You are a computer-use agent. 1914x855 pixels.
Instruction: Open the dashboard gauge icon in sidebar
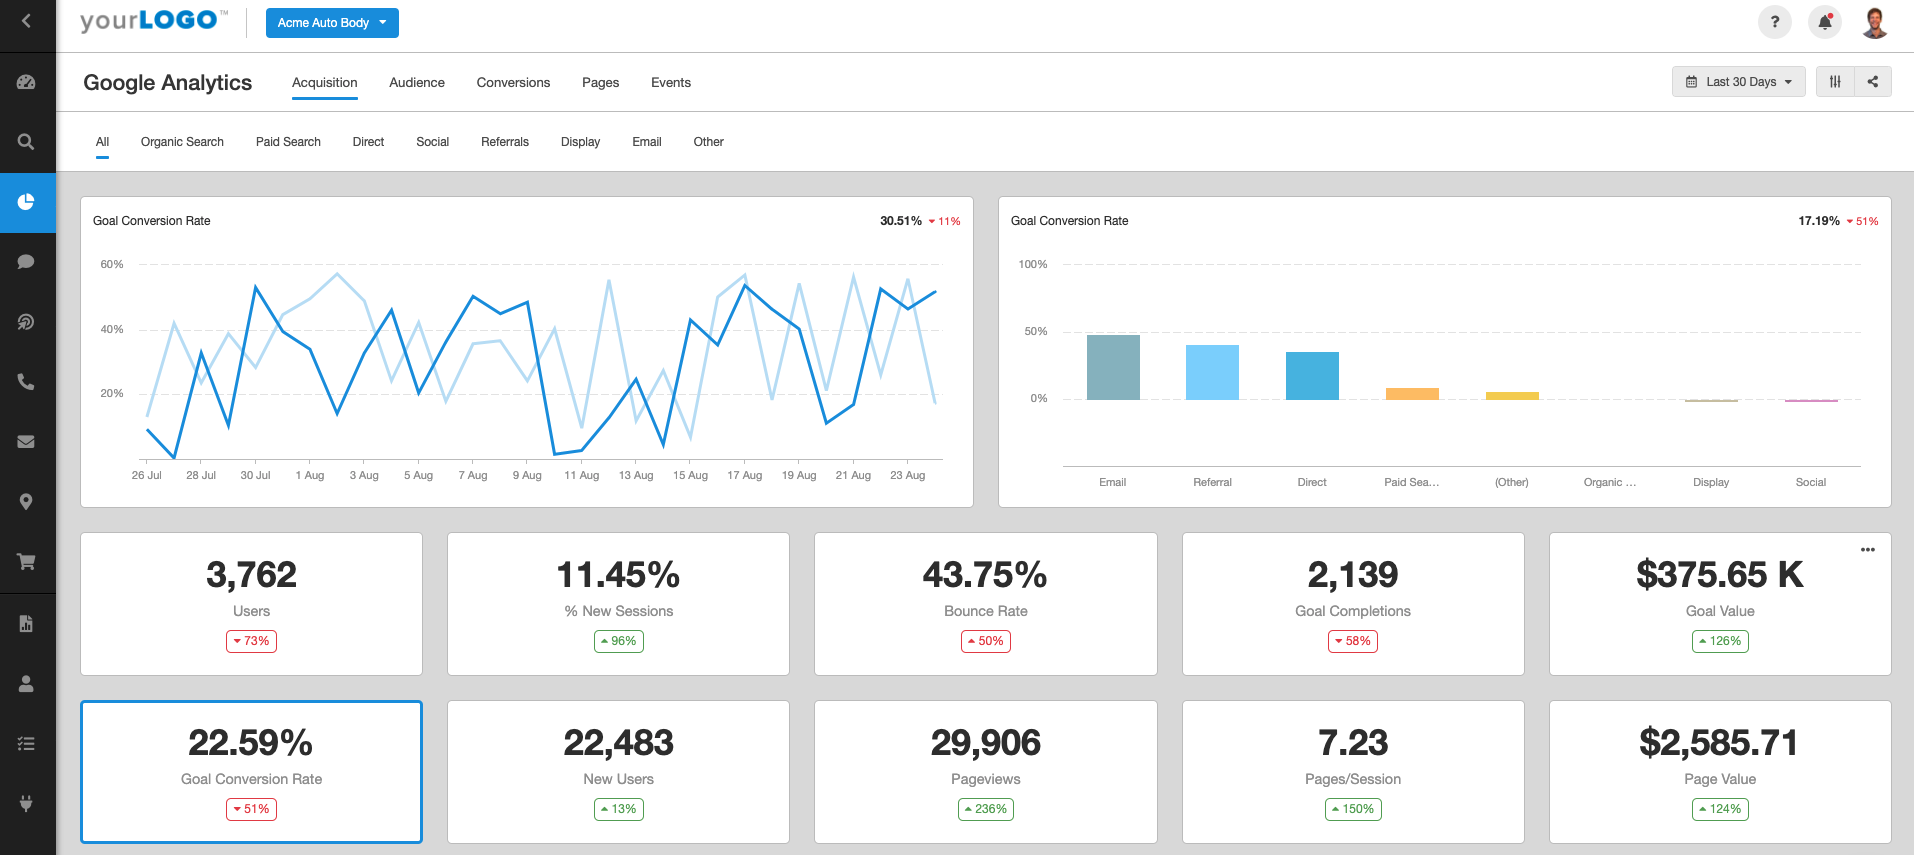pyautogui.click(x=27, y=82)
